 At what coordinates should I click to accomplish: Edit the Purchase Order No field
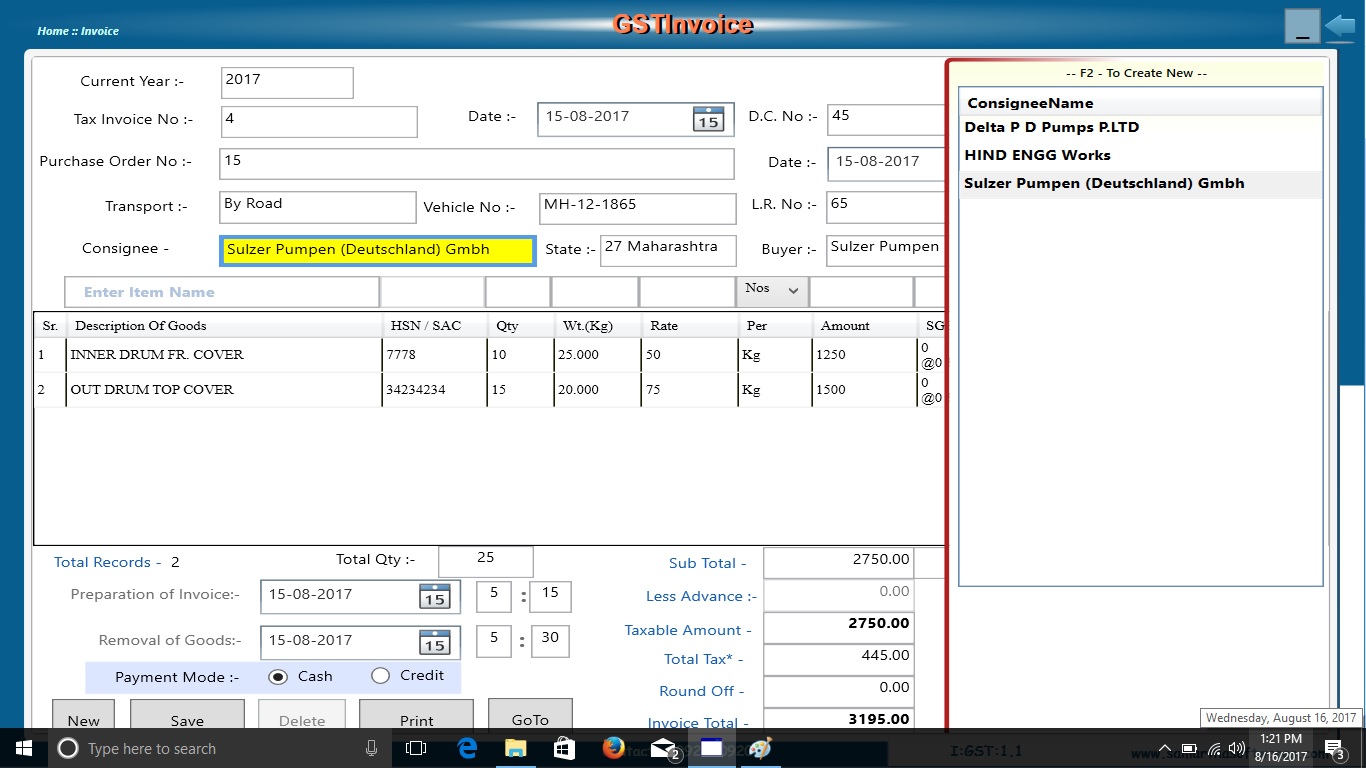[x=477, y=164]
